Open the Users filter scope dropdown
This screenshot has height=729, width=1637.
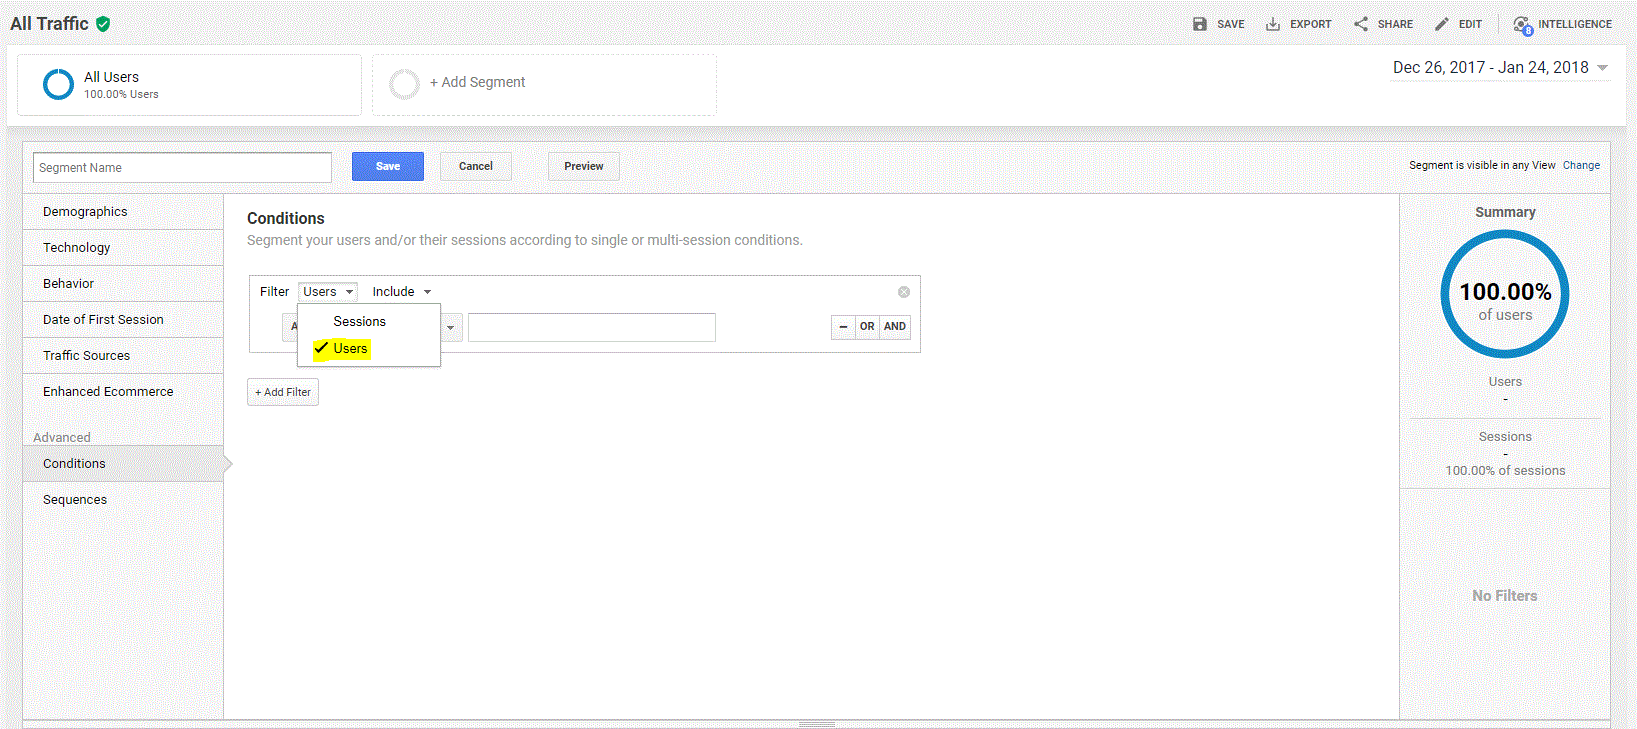328,292
